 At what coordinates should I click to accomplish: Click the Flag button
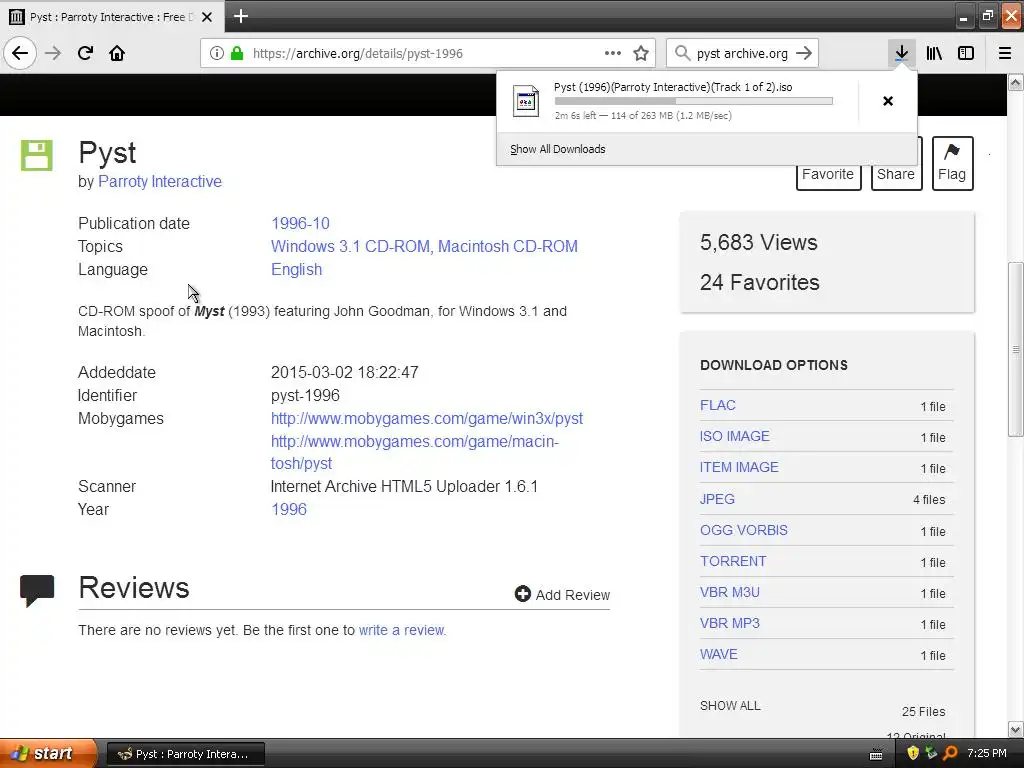[x=952, y=163]
